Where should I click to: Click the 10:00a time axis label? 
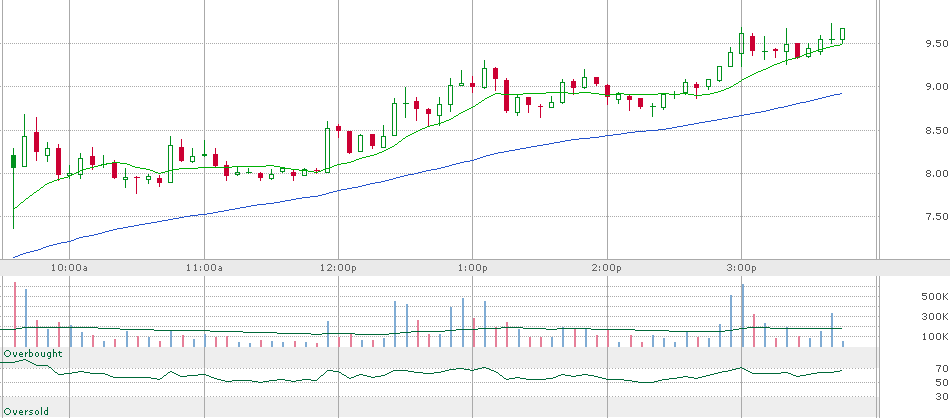coord(70,267)
